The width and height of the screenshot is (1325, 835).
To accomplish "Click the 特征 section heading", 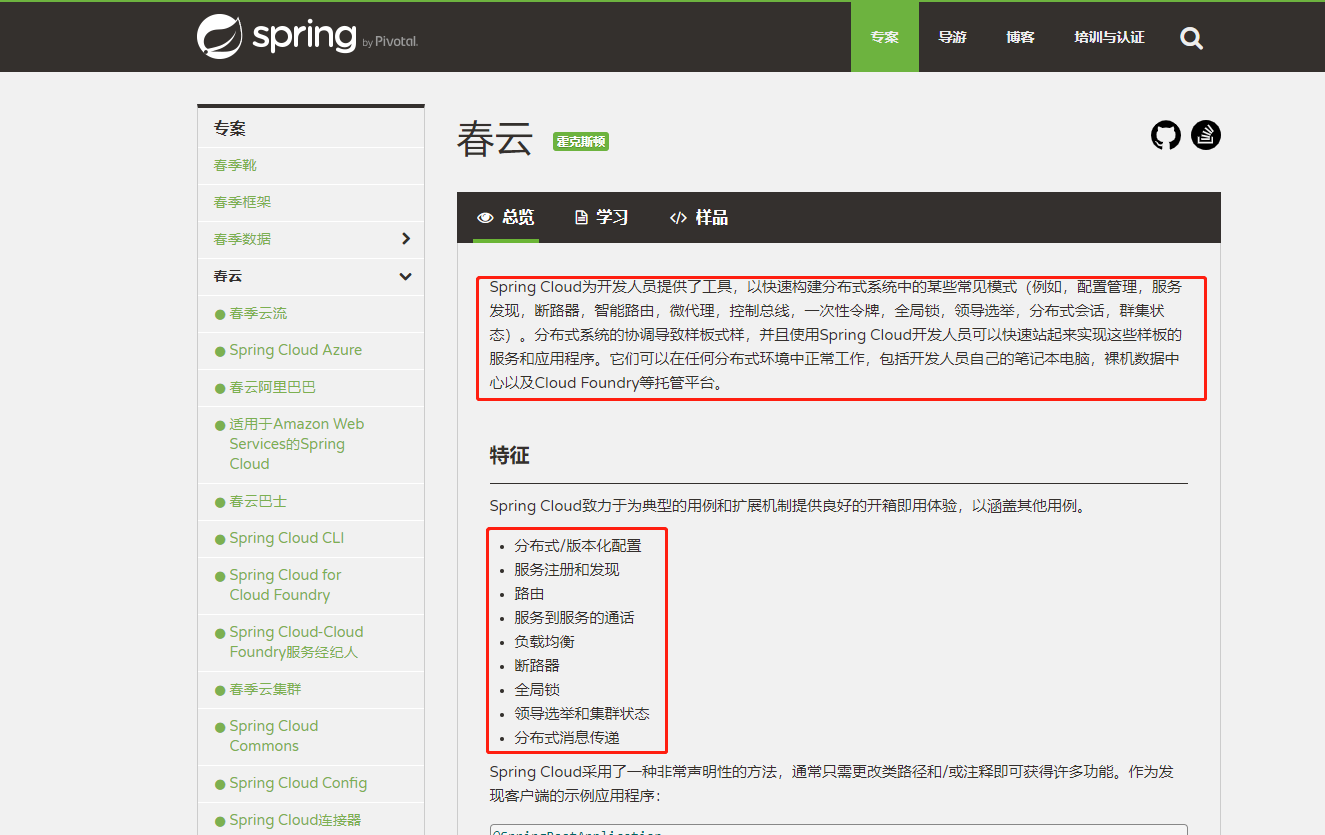I will [x=509, y=456].
